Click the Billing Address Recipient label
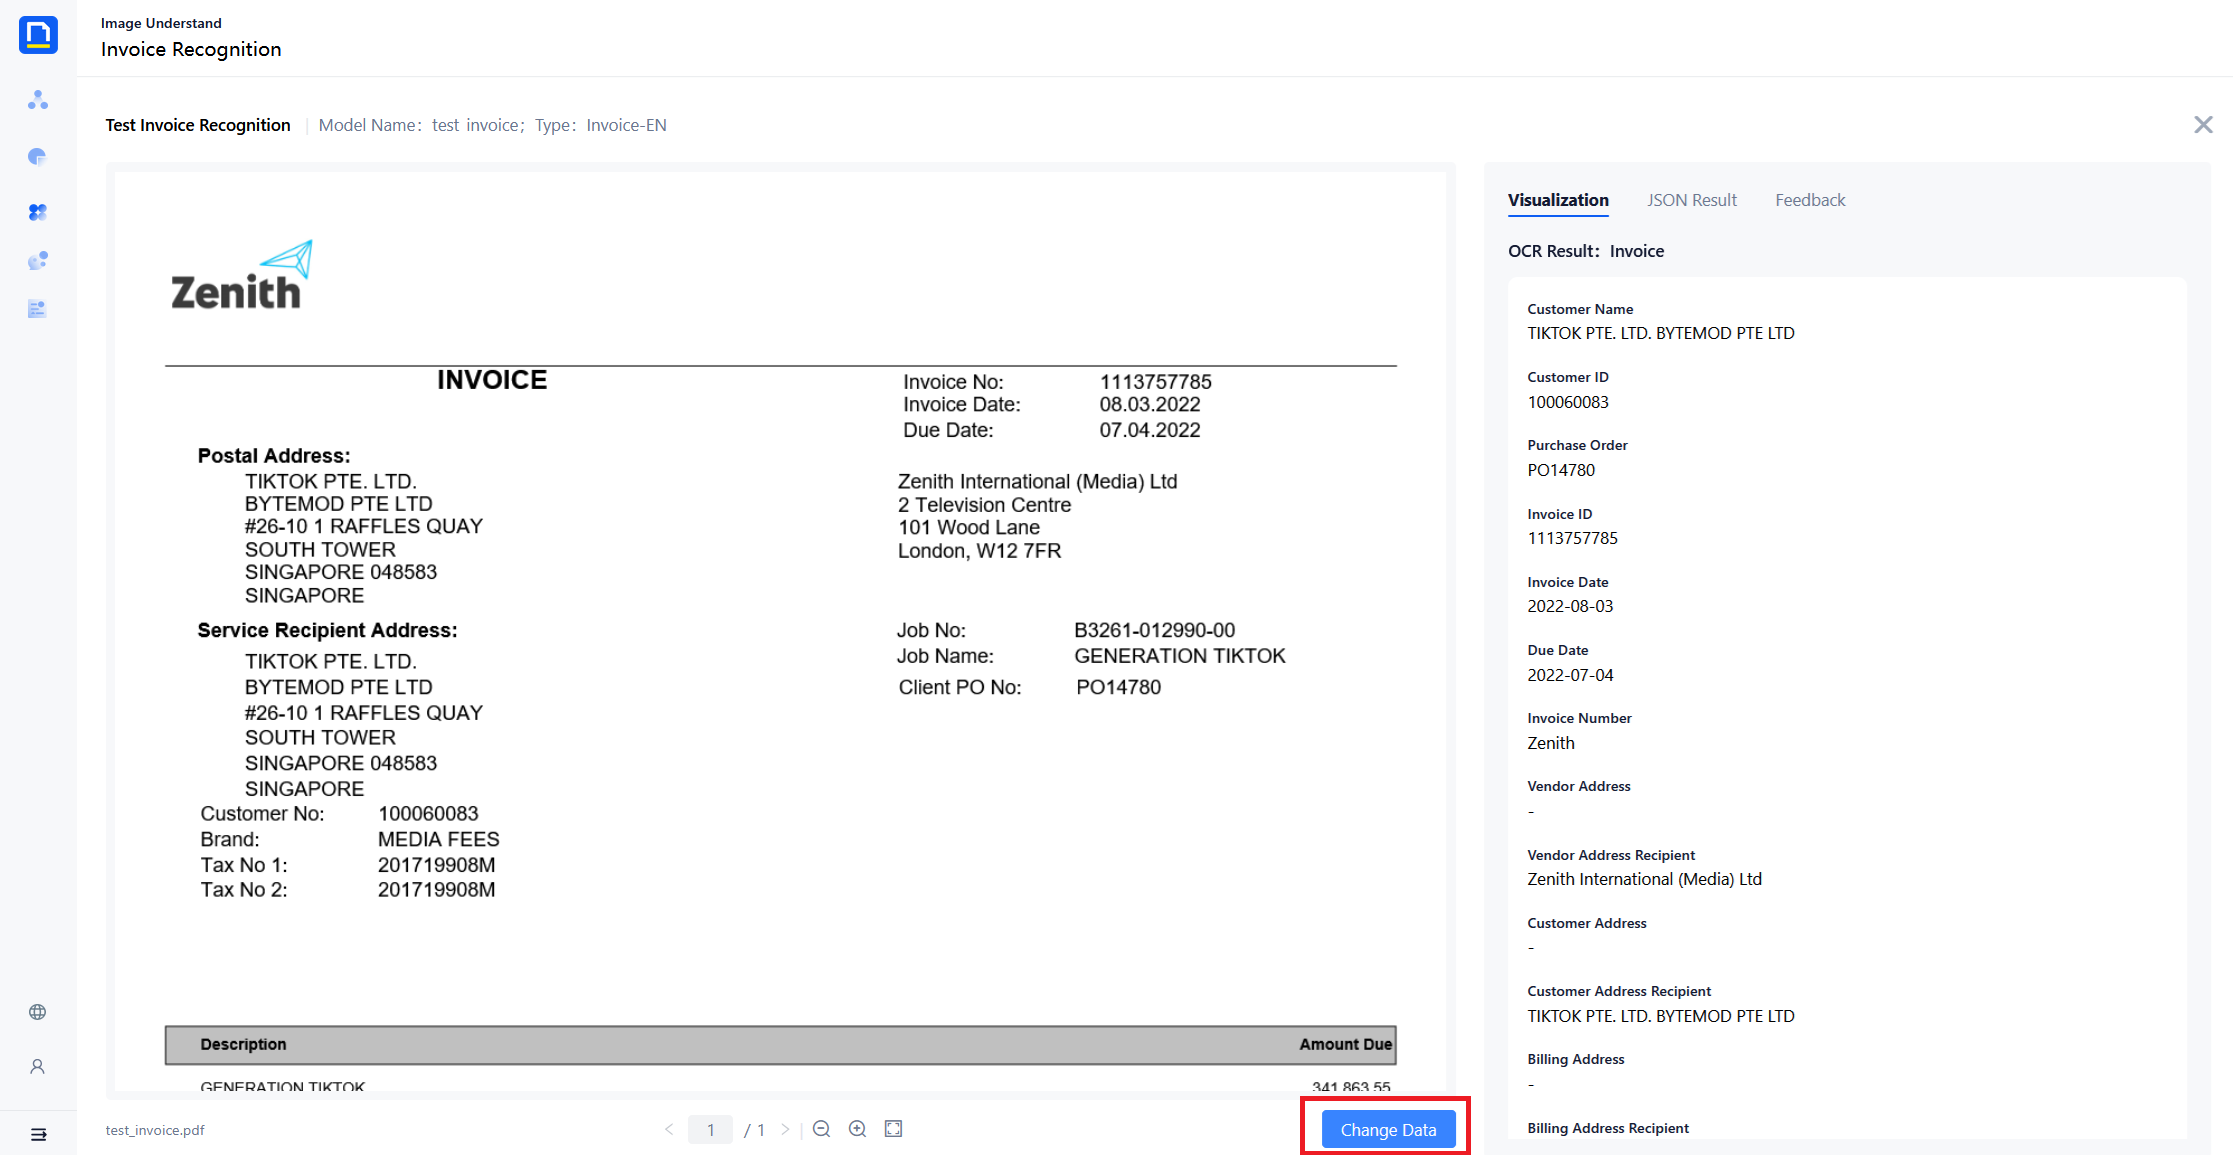 [1608, 1128]
